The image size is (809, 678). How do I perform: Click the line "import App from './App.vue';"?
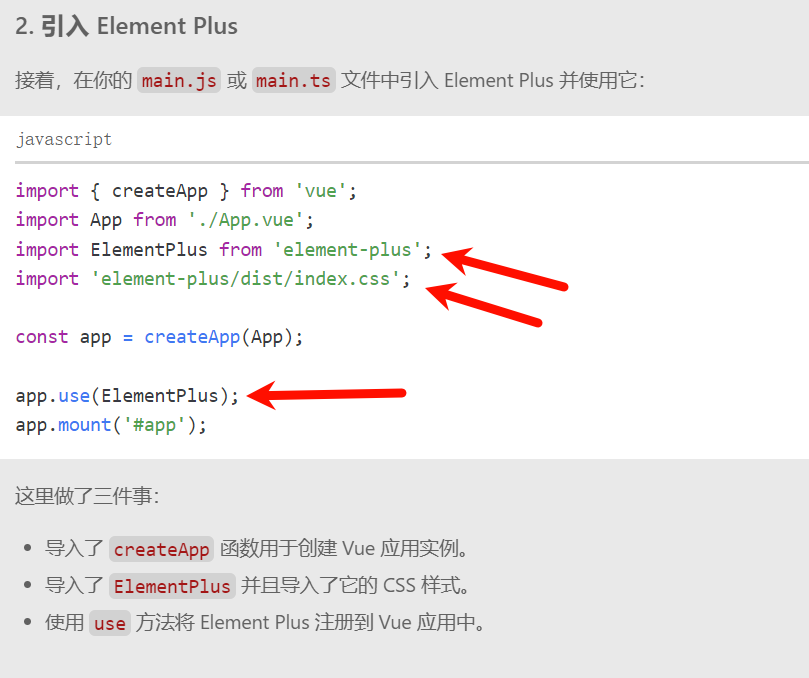click(165, 220)
